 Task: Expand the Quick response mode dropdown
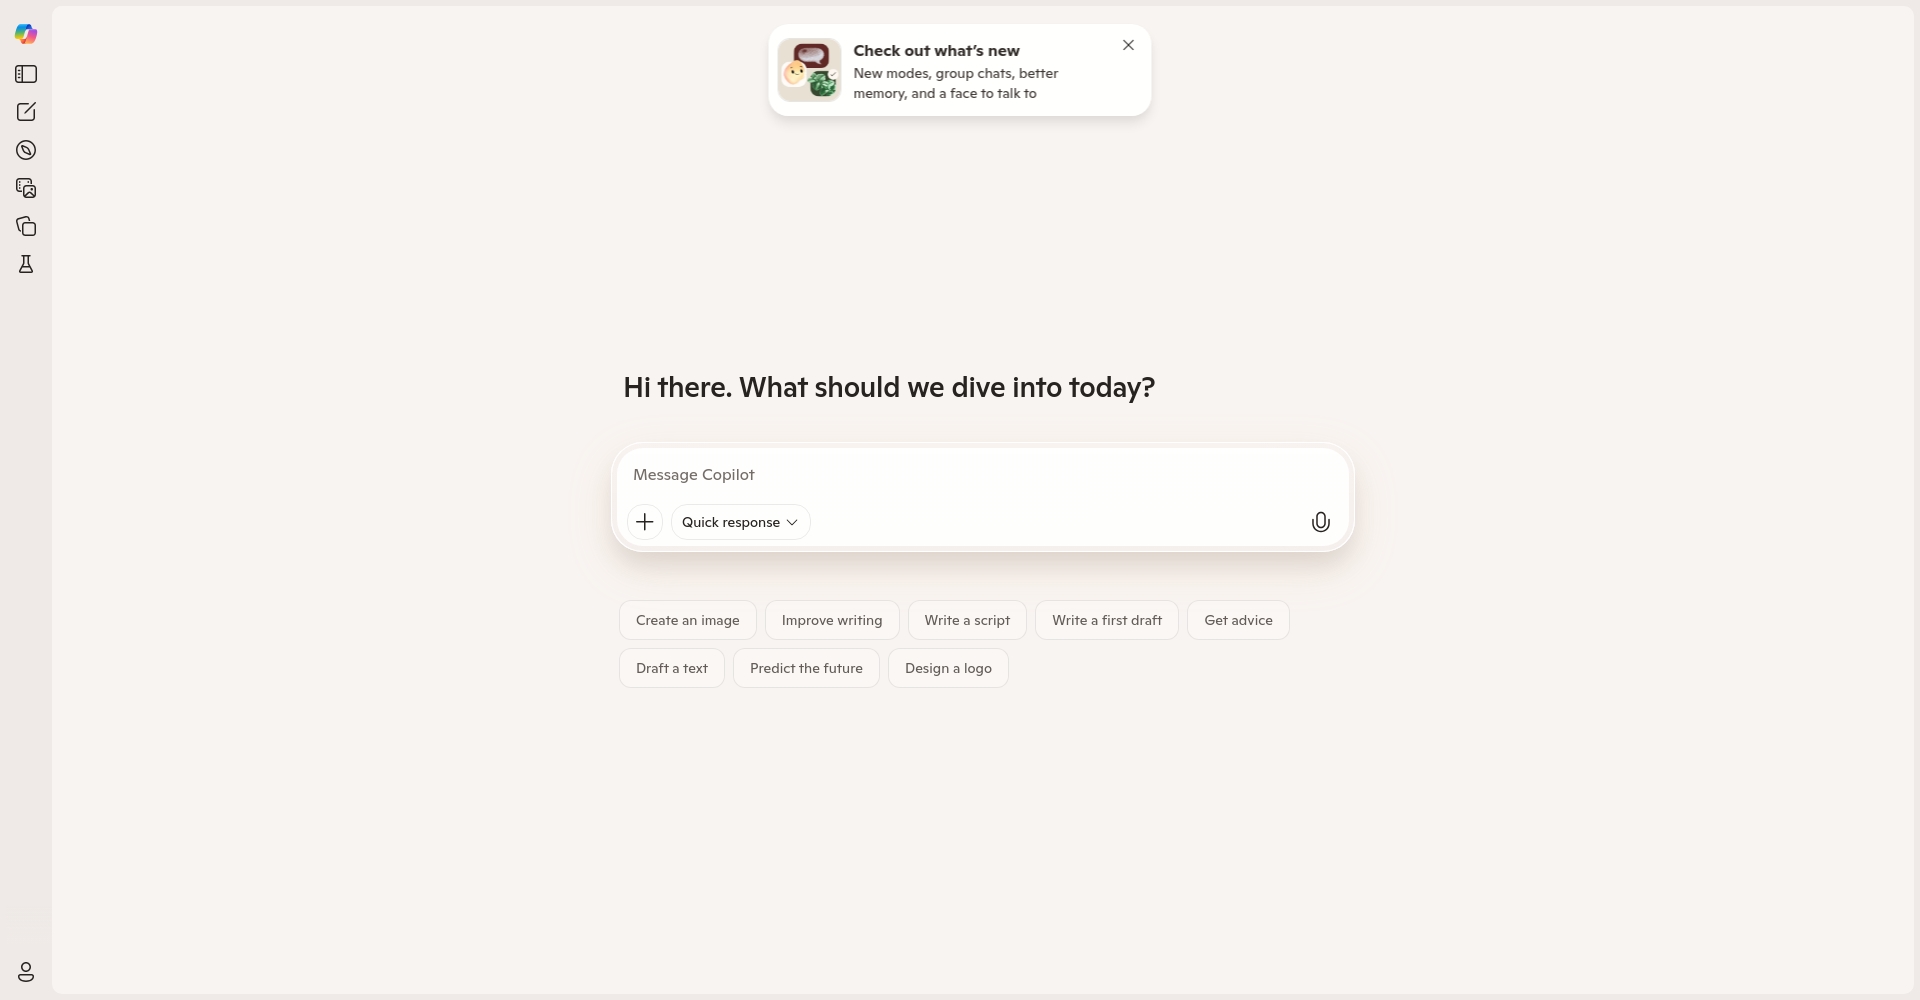tap(740, 522)
